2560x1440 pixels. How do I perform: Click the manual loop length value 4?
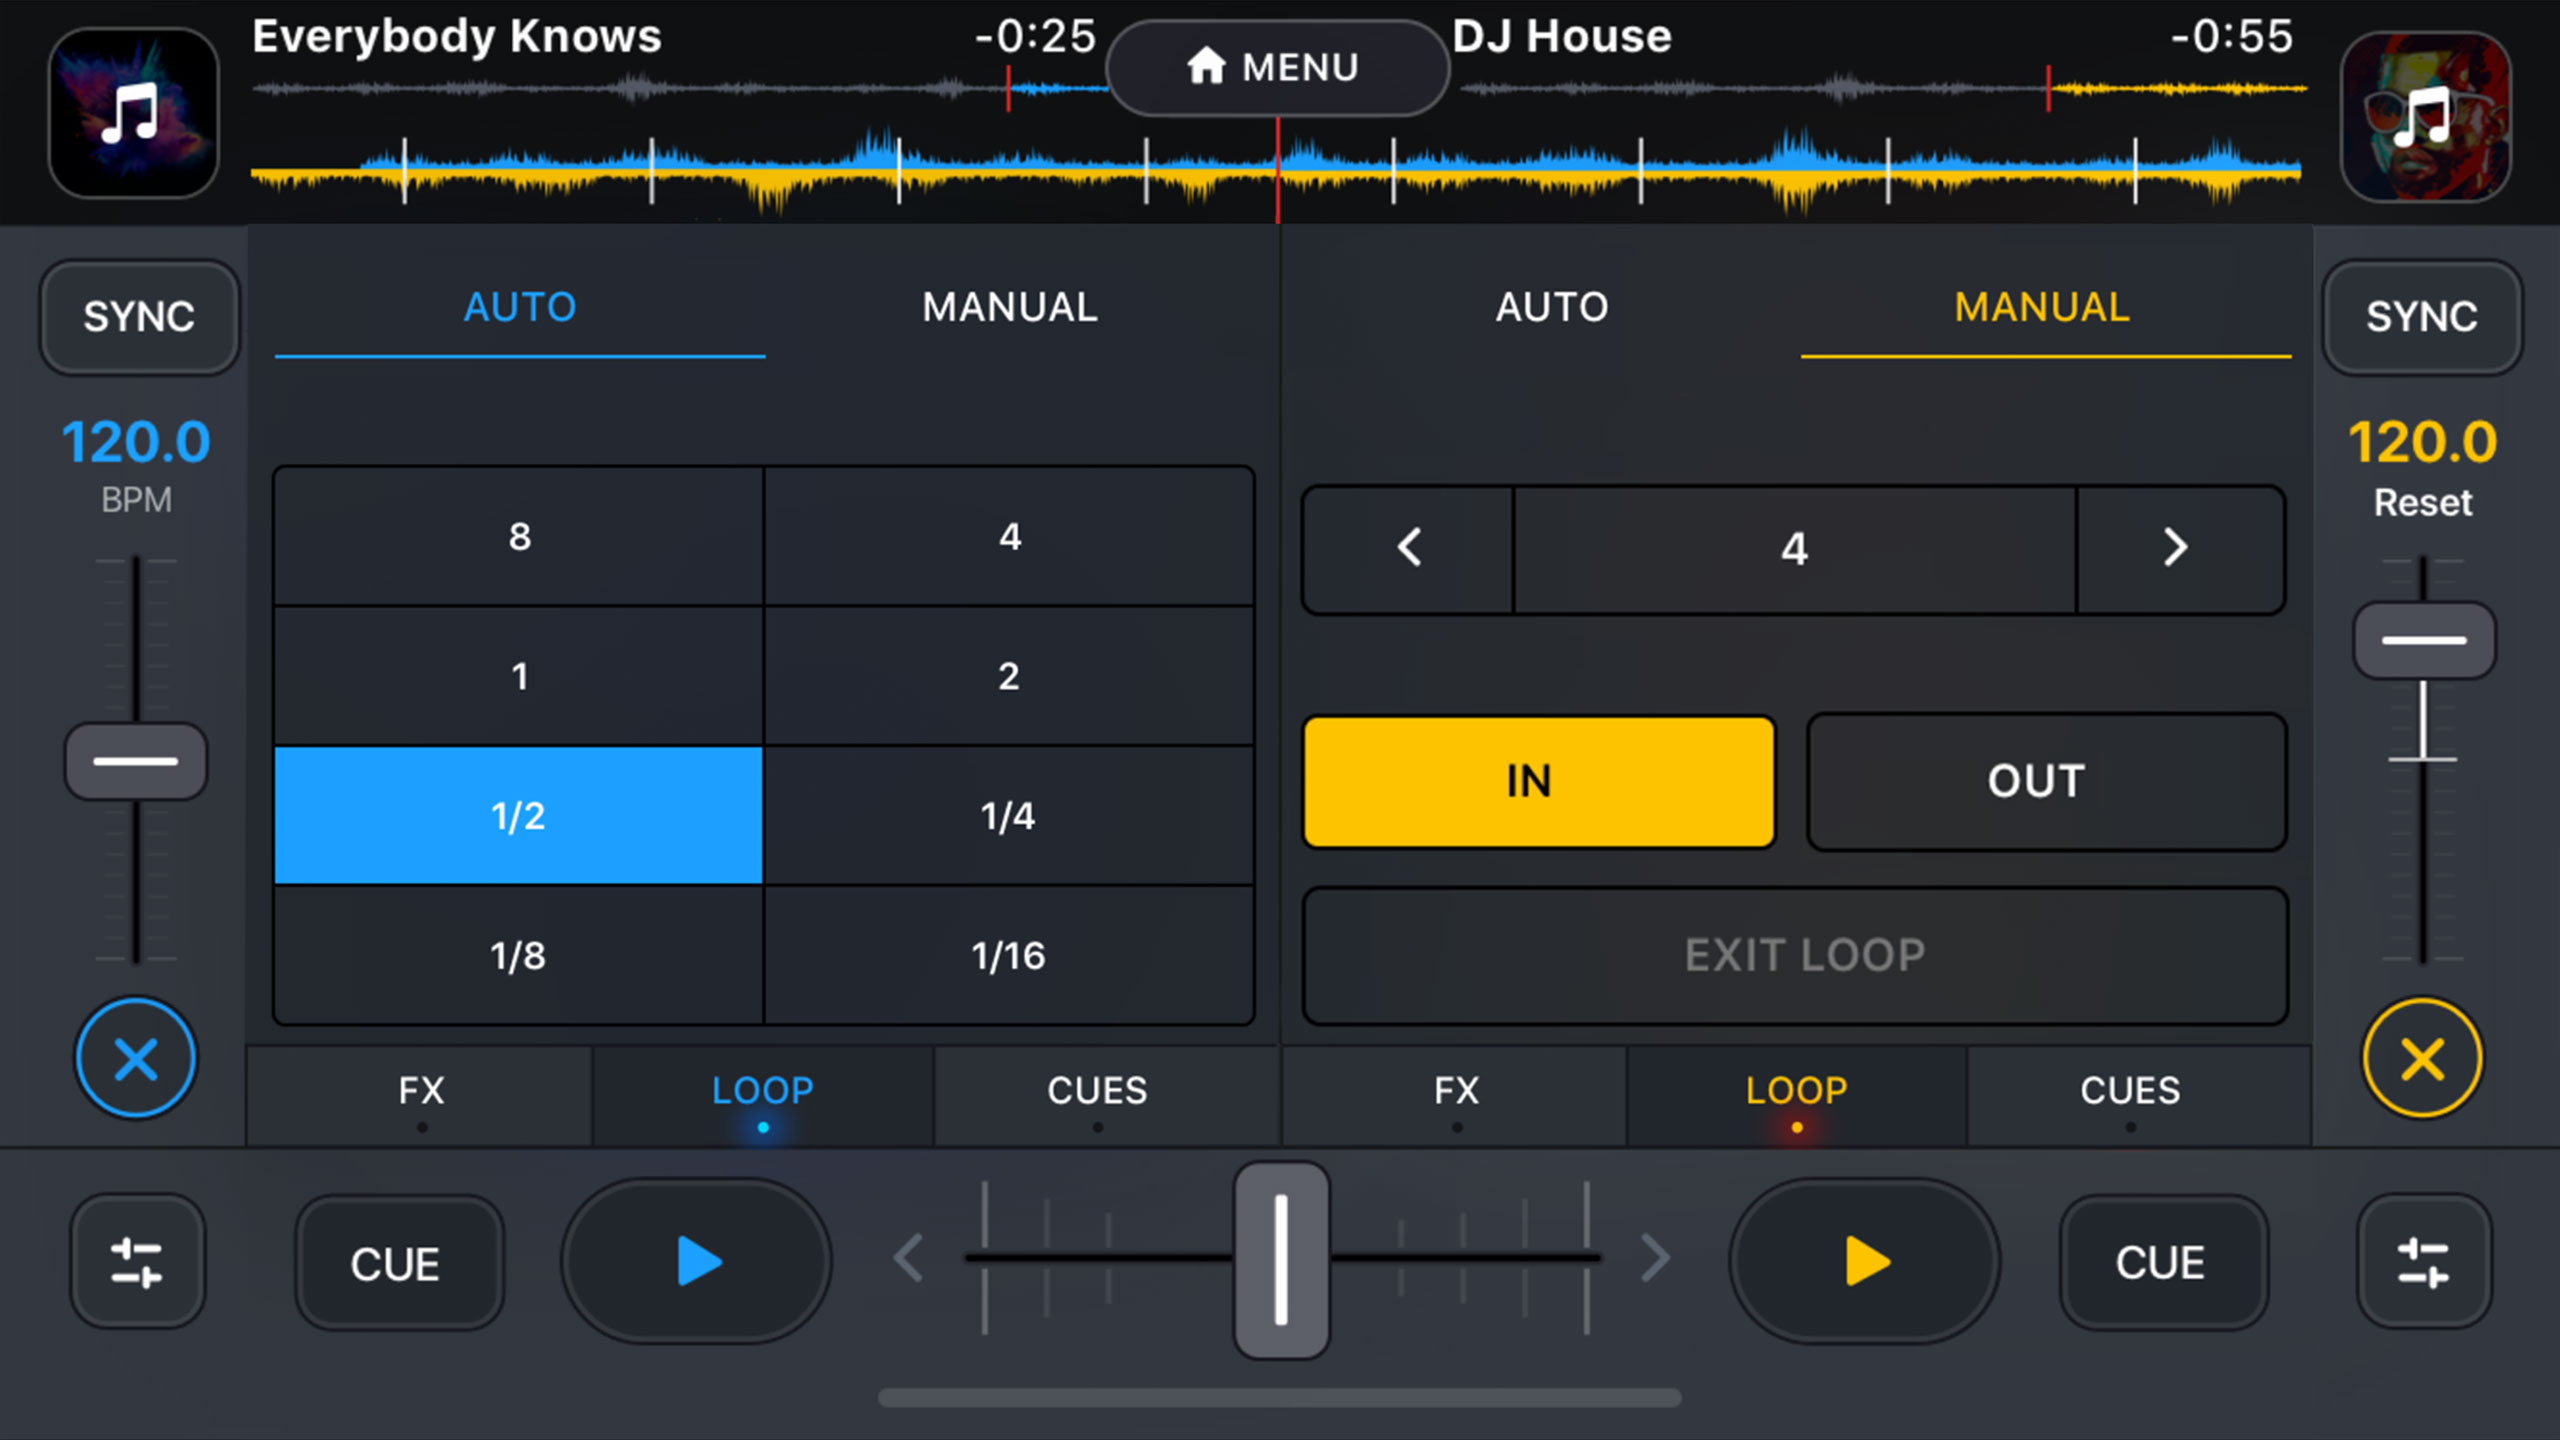pos(1795,549)
